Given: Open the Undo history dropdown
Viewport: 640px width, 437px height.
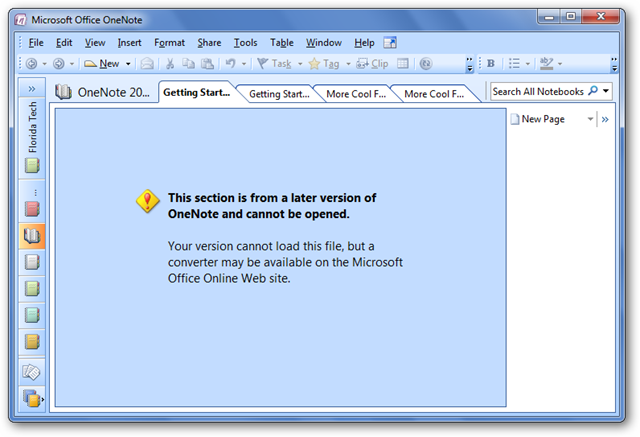Looking at the screenshot, I should [x=244, y=64].
